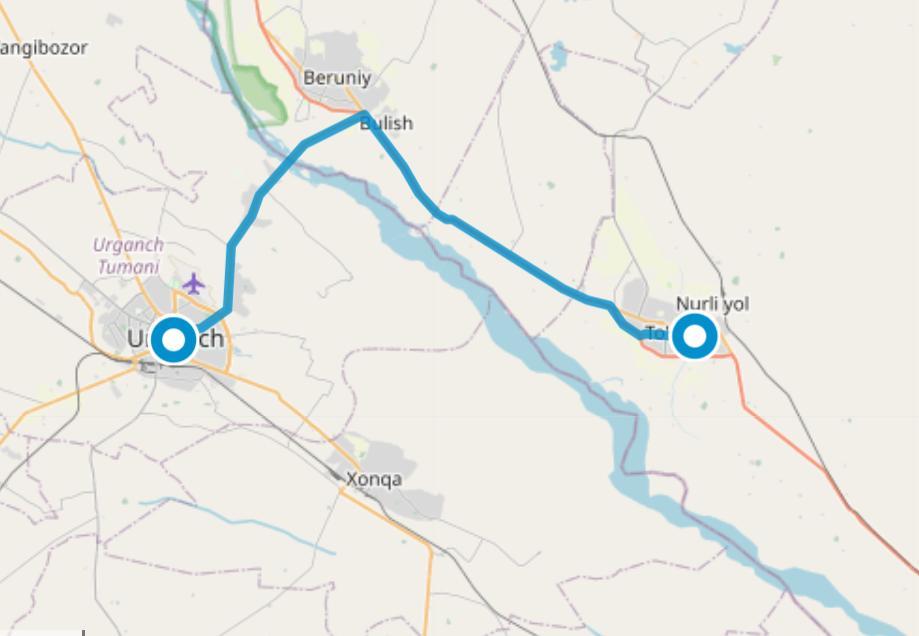Viewport: 919px width, 636px height.
Task: Select the Xonqa town label
Action: pos(374,479)
